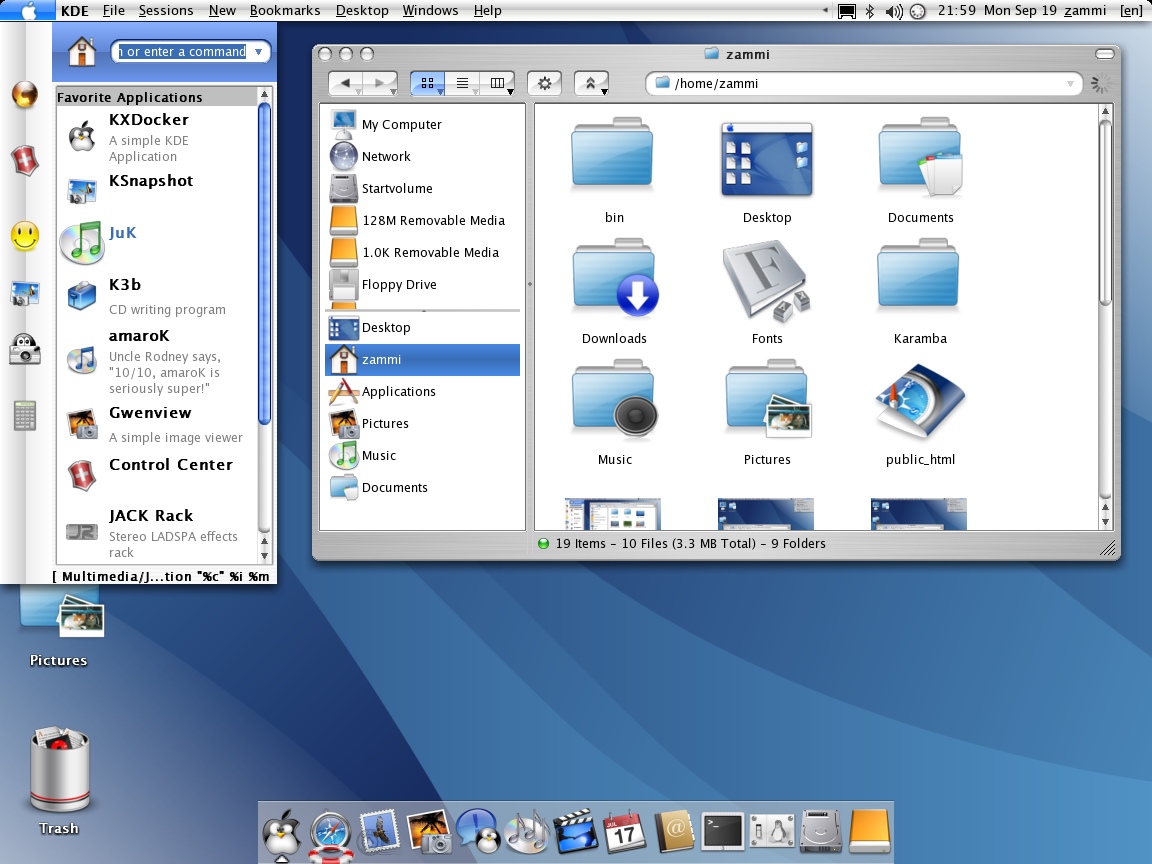Click the Apple logo in the menu bar
1152x864 pixels.
tap(28, 10)
